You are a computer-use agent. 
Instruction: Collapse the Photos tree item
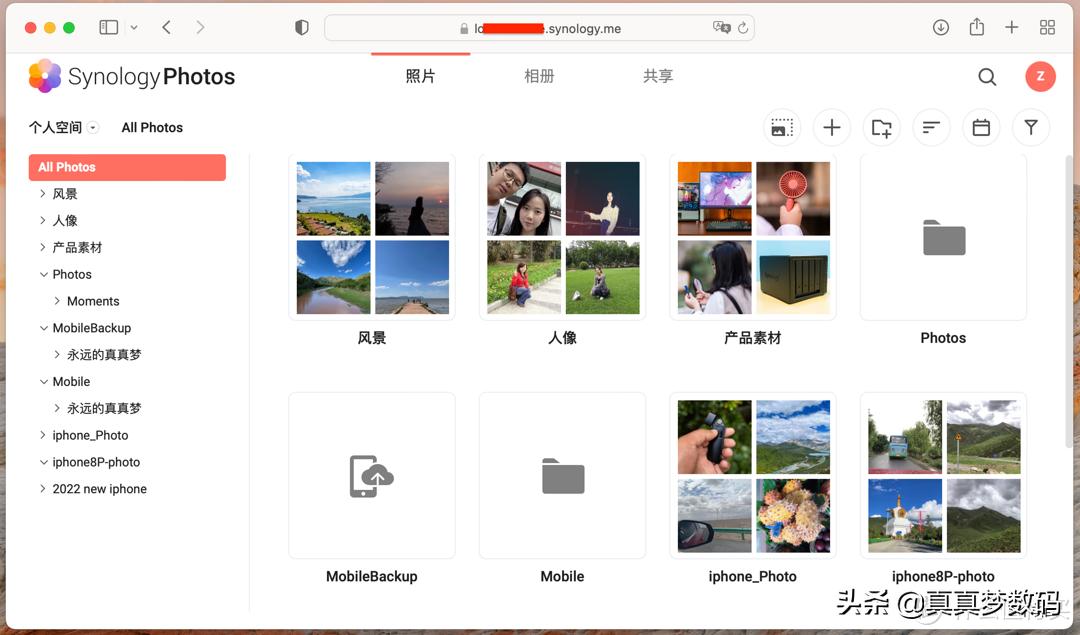point(44,273)
